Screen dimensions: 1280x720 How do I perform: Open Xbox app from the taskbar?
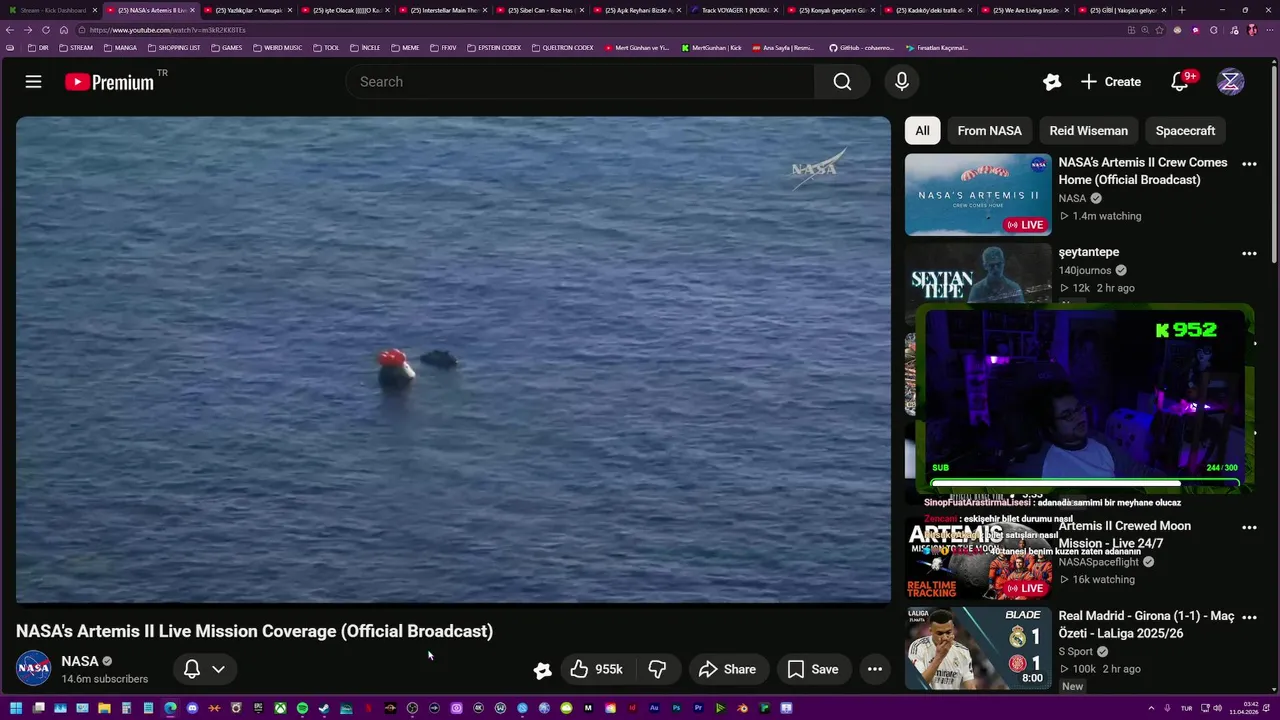pos(280,709)
